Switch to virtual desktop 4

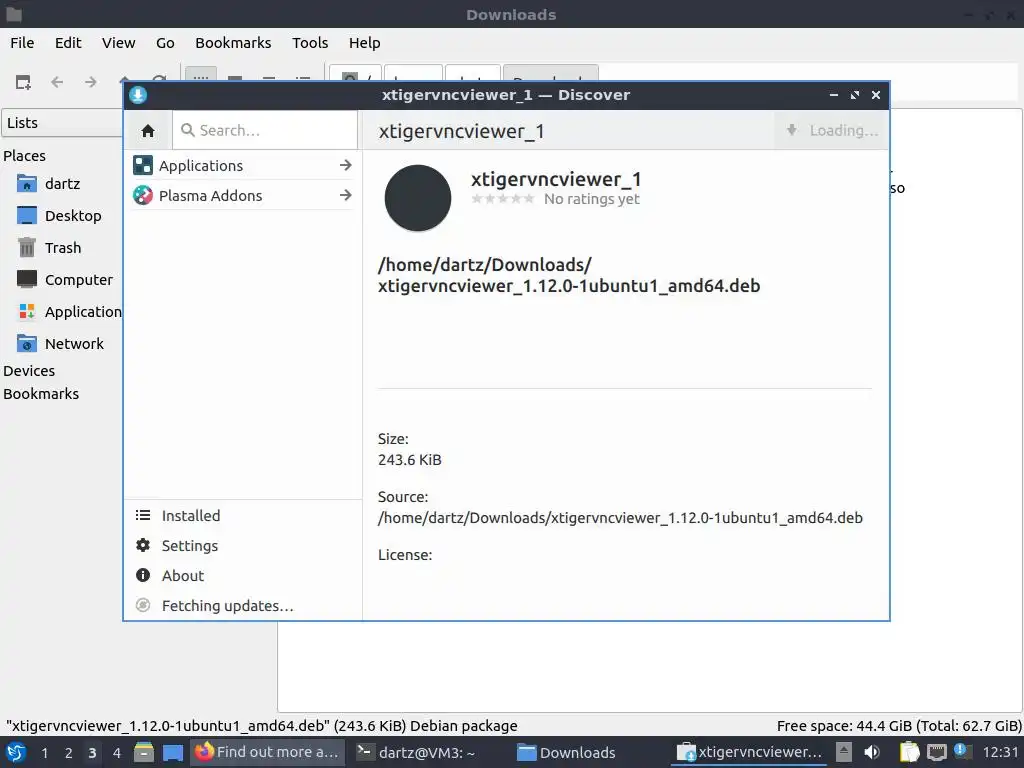point(116,753)
